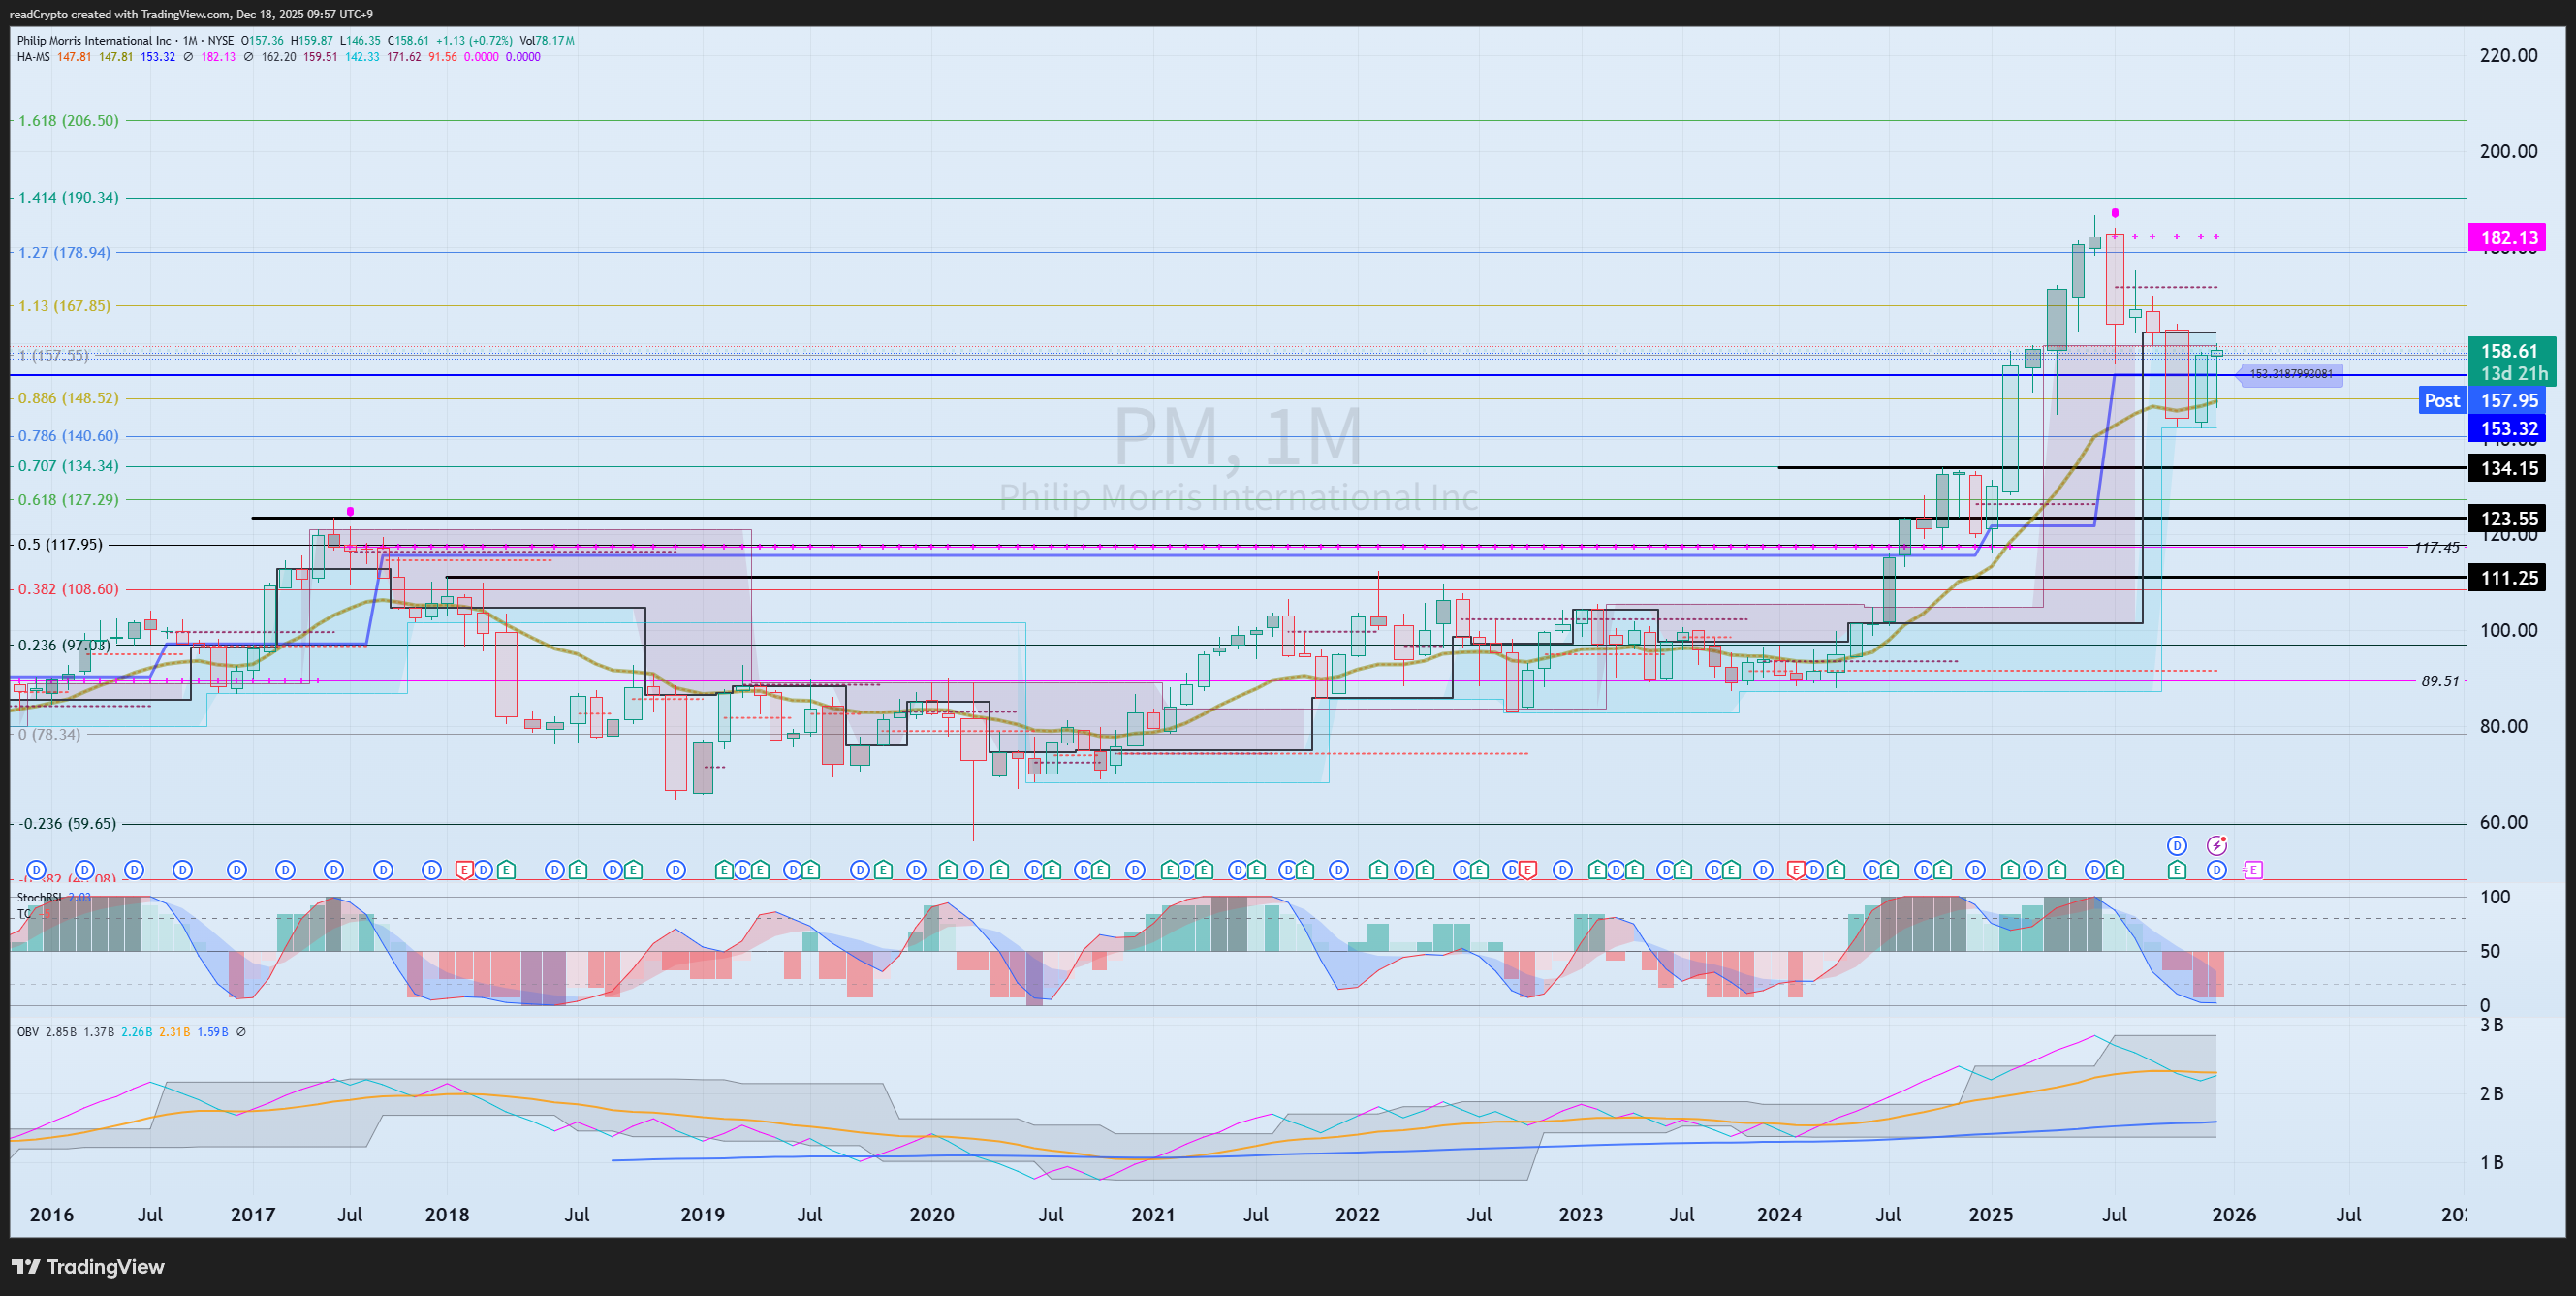The width and height of the screenshot is (2576, 1296).
Task: Click the blue 153.32 price label
Action: (x=2508, y=428)
